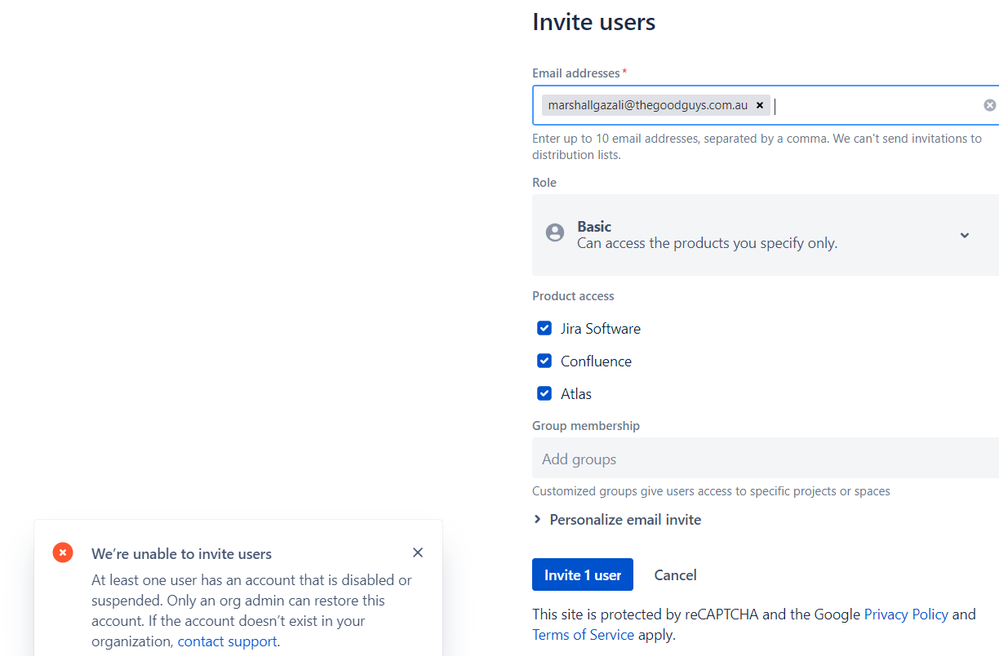Click the Invite 1 user button
The width and height of the screenshot is (999, 656).
click(x=582, y=575)
